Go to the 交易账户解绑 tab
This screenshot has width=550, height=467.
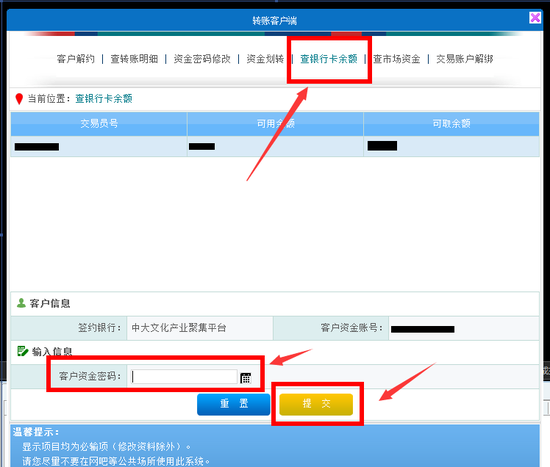(x=465, y=59)
